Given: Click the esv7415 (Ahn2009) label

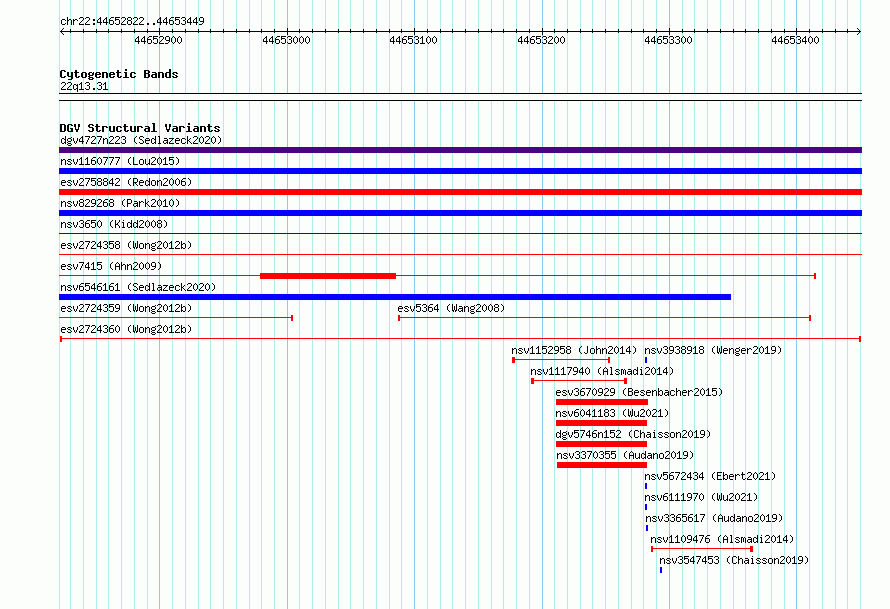Looking at the screenshot, I should click(x=111, y=266).
